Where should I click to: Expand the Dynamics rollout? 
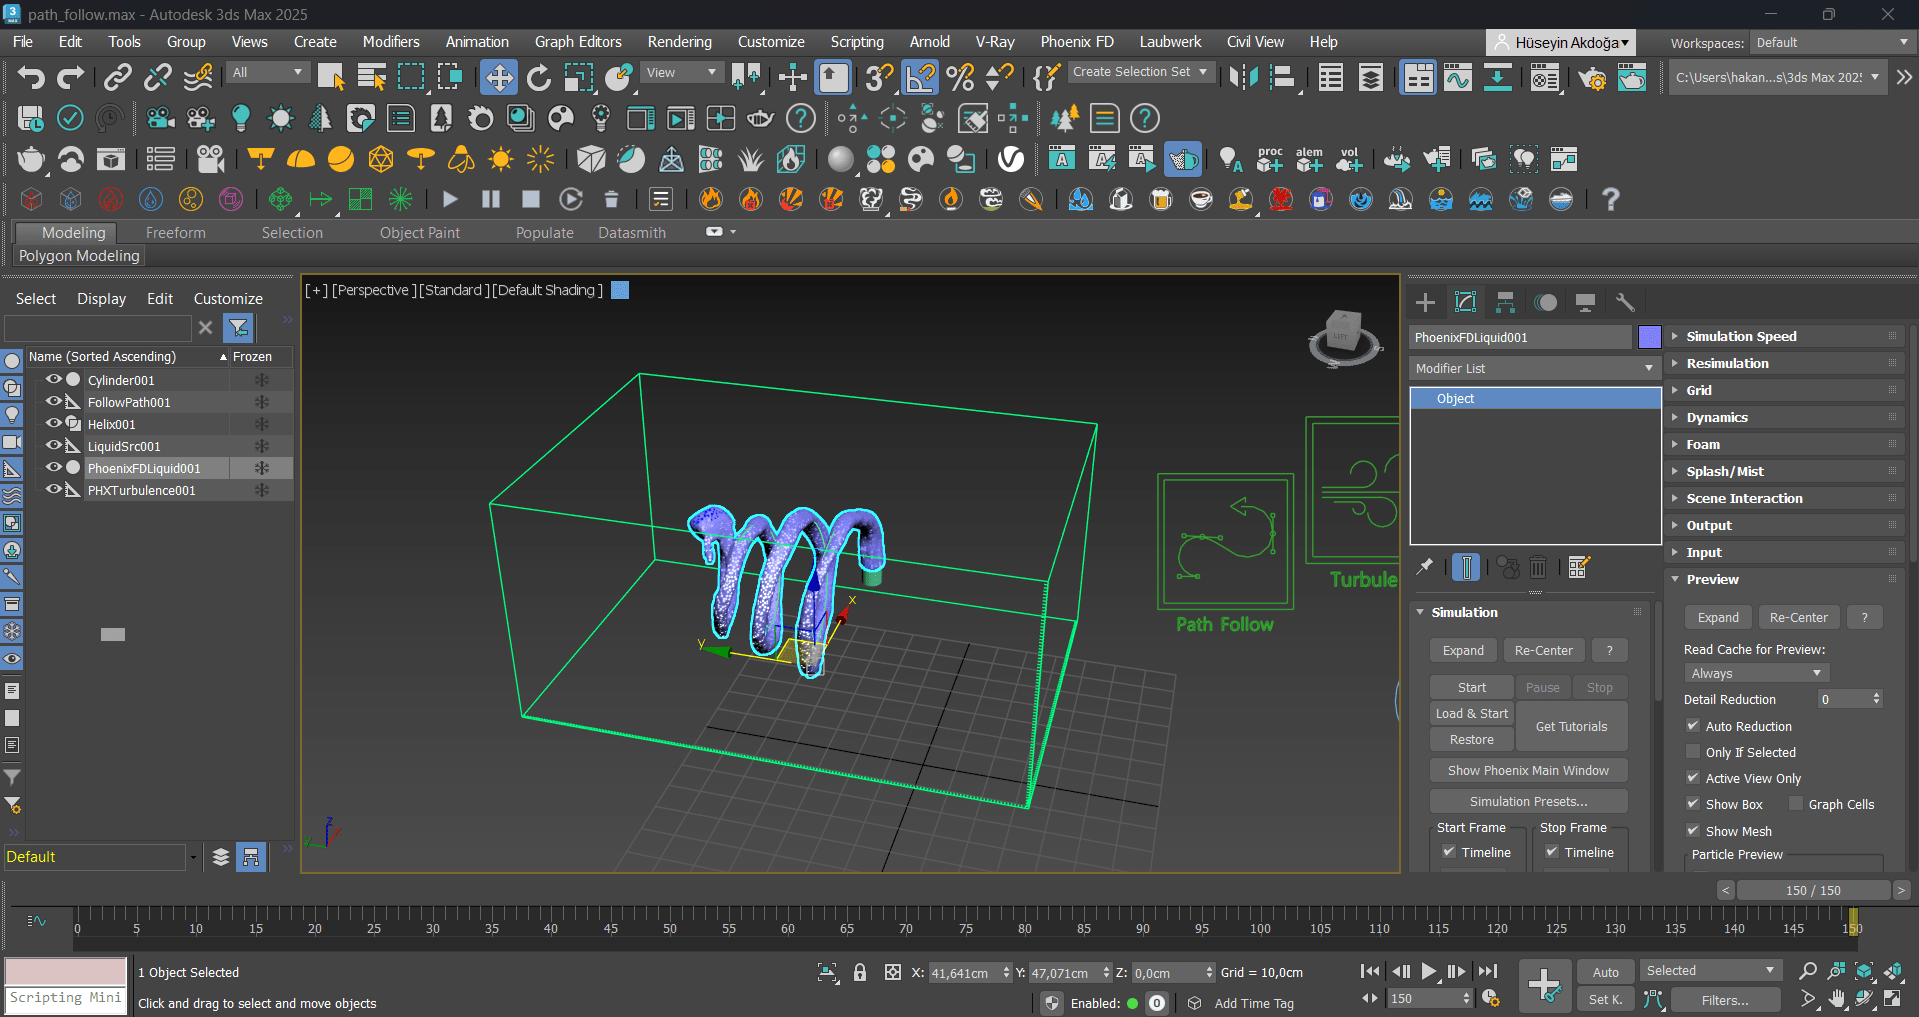click(x=1716, y=417)
